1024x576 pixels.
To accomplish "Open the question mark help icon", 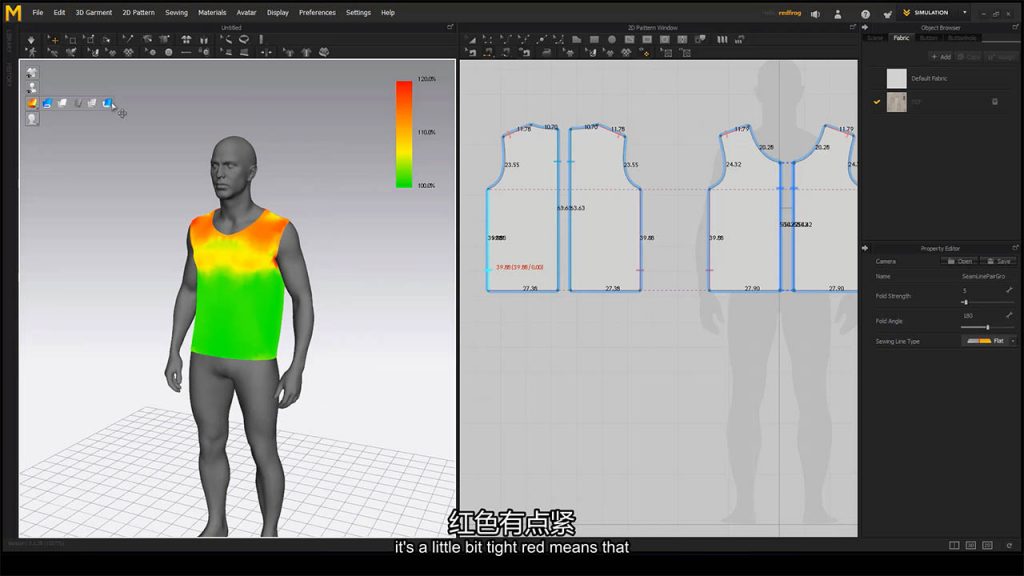I will (865, 14).
